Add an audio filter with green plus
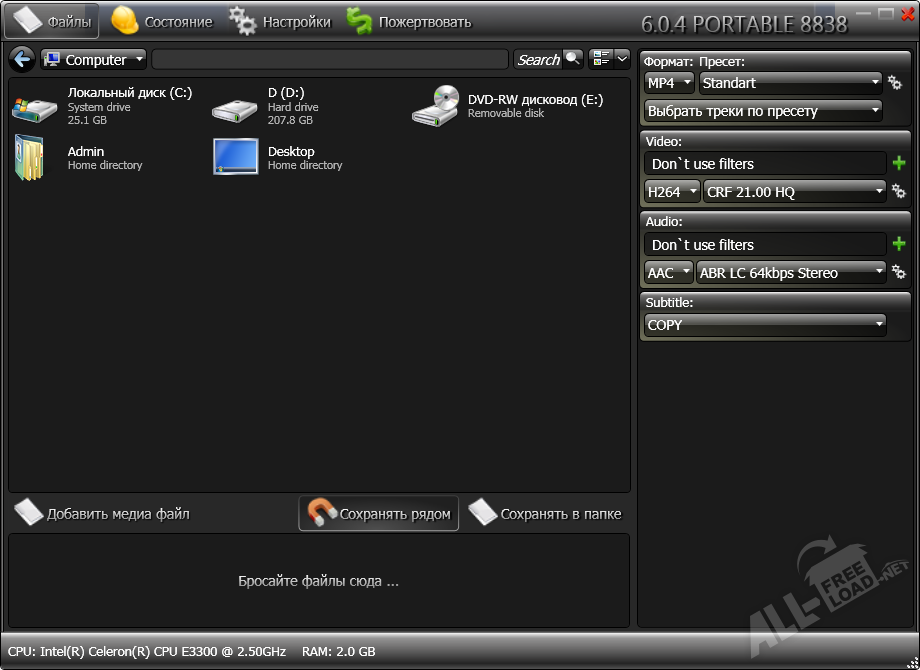Screen dimensions: 920x670 click(898, 244)
